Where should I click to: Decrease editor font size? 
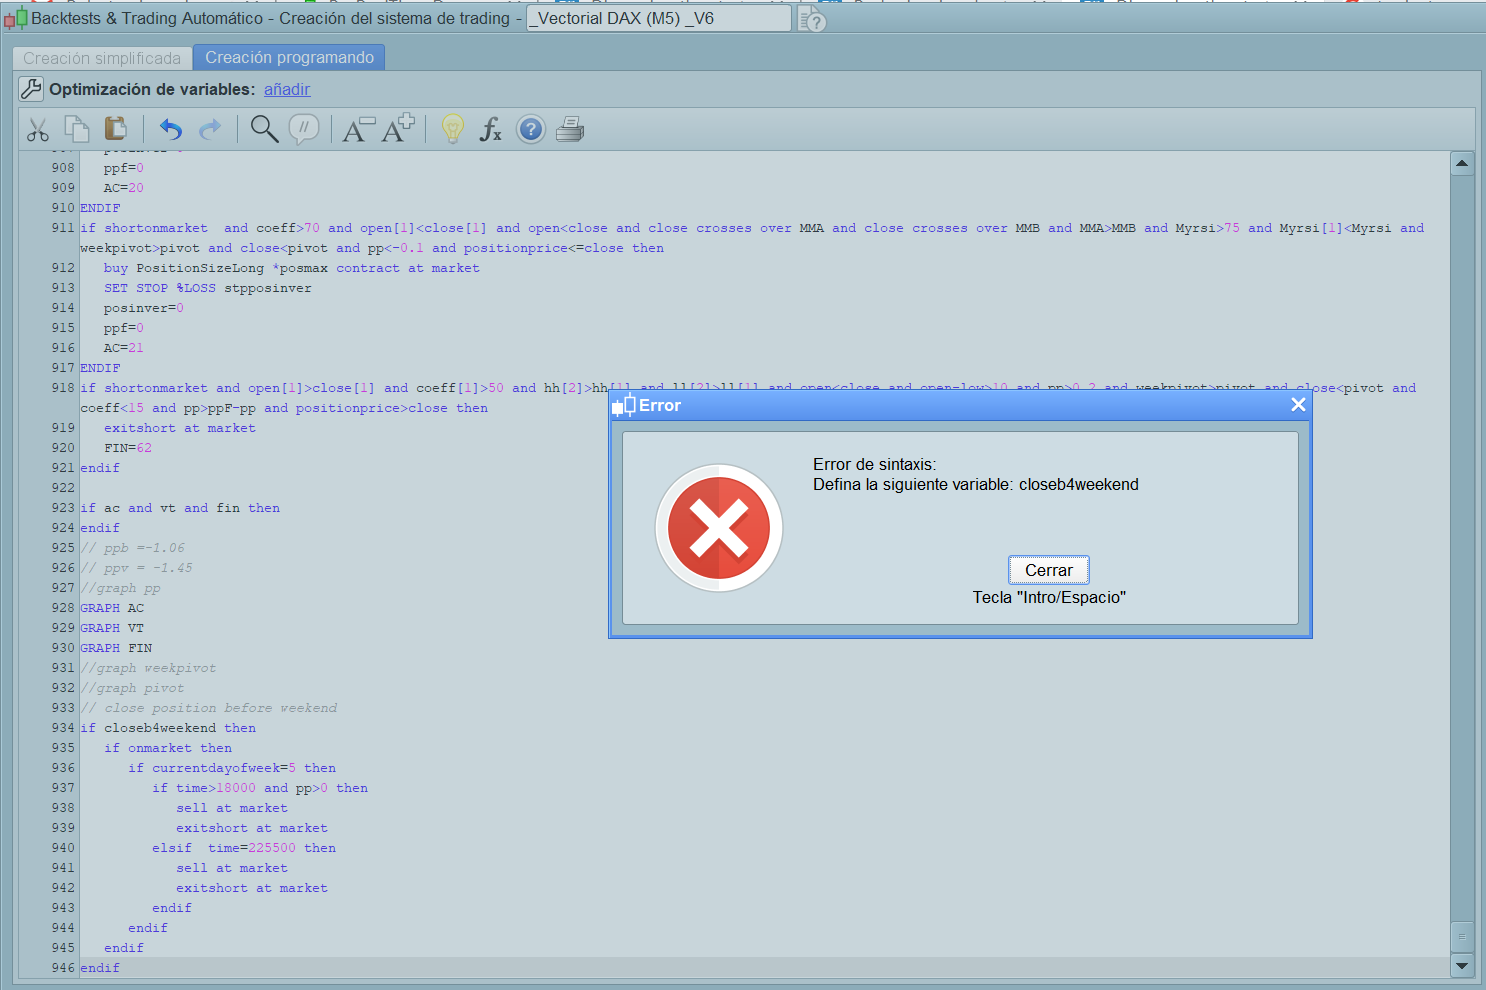click(x=358, y=130)
